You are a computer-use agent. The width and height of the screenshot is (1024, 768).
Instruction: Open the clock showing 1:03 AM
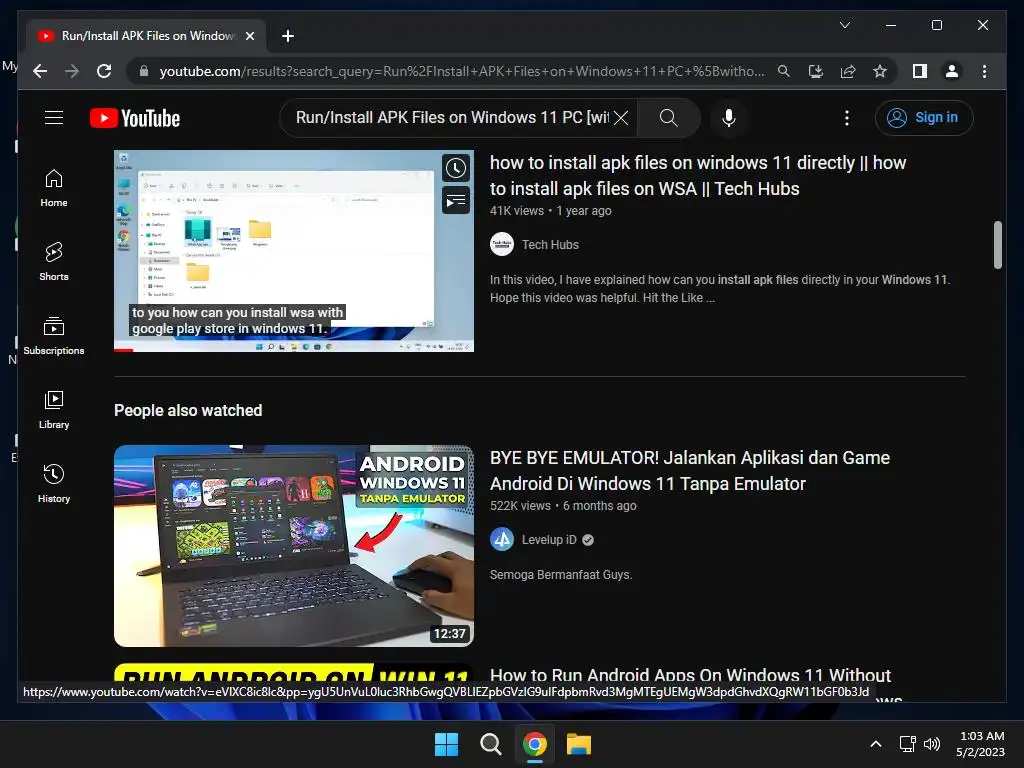click(x=981, y=744)
